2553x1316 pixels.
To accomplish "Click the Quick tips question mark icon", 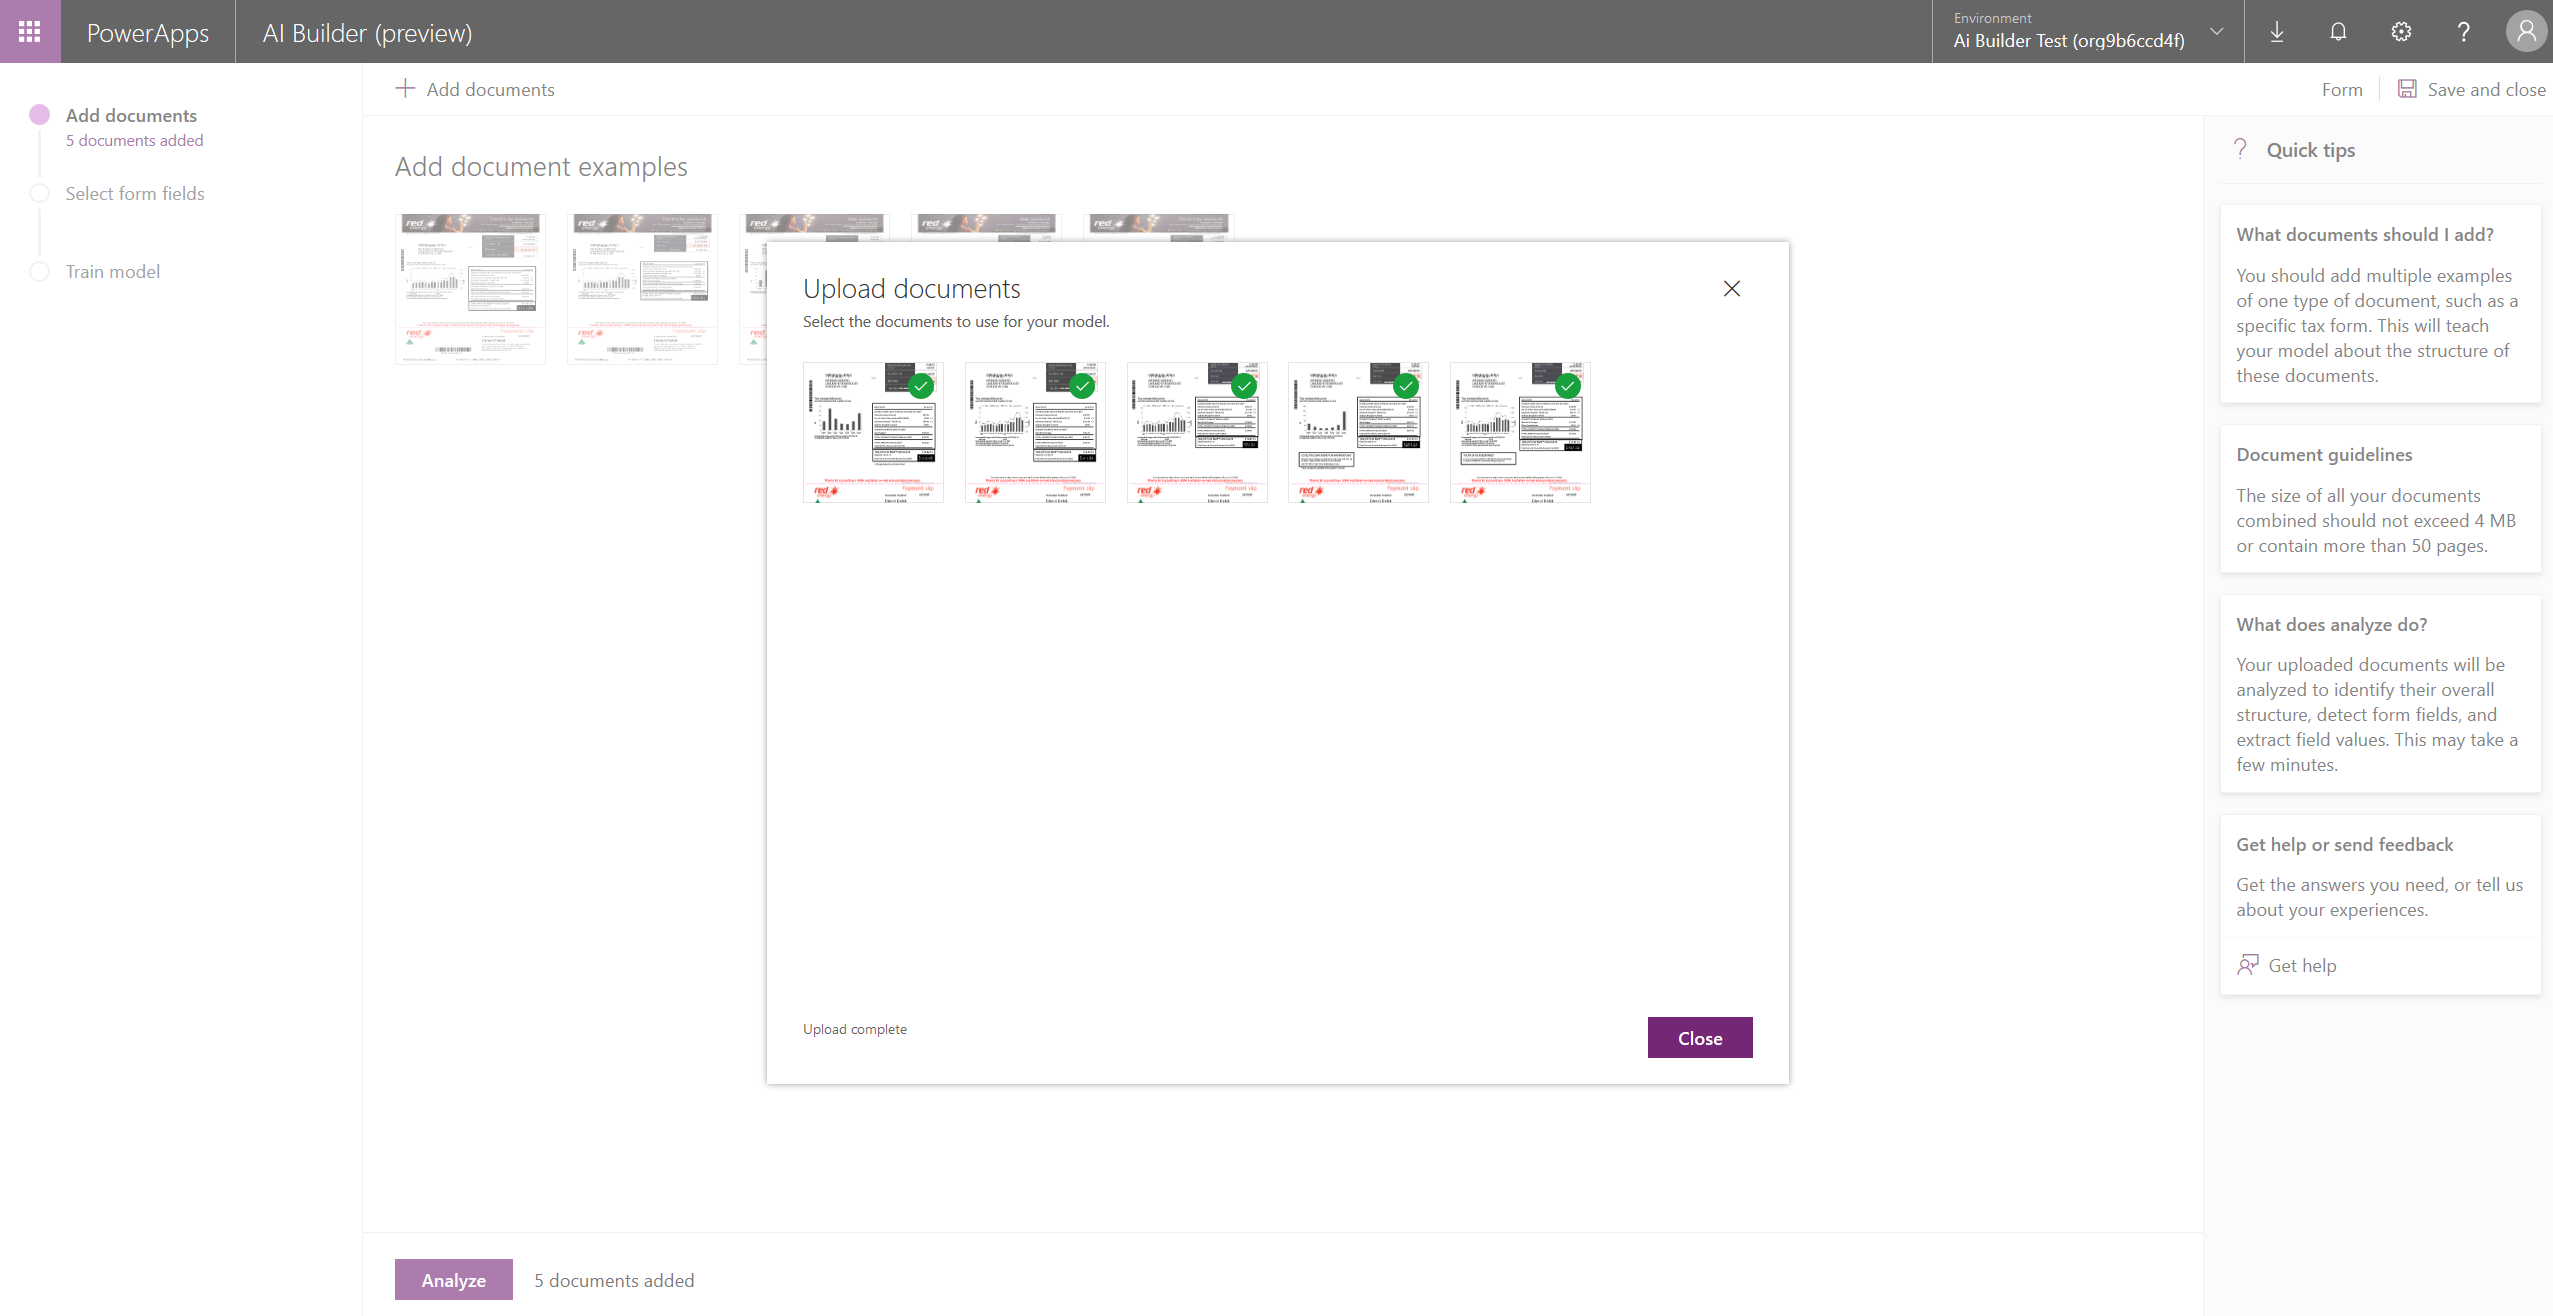I will pyautogui.click(x=2241, y=149).
